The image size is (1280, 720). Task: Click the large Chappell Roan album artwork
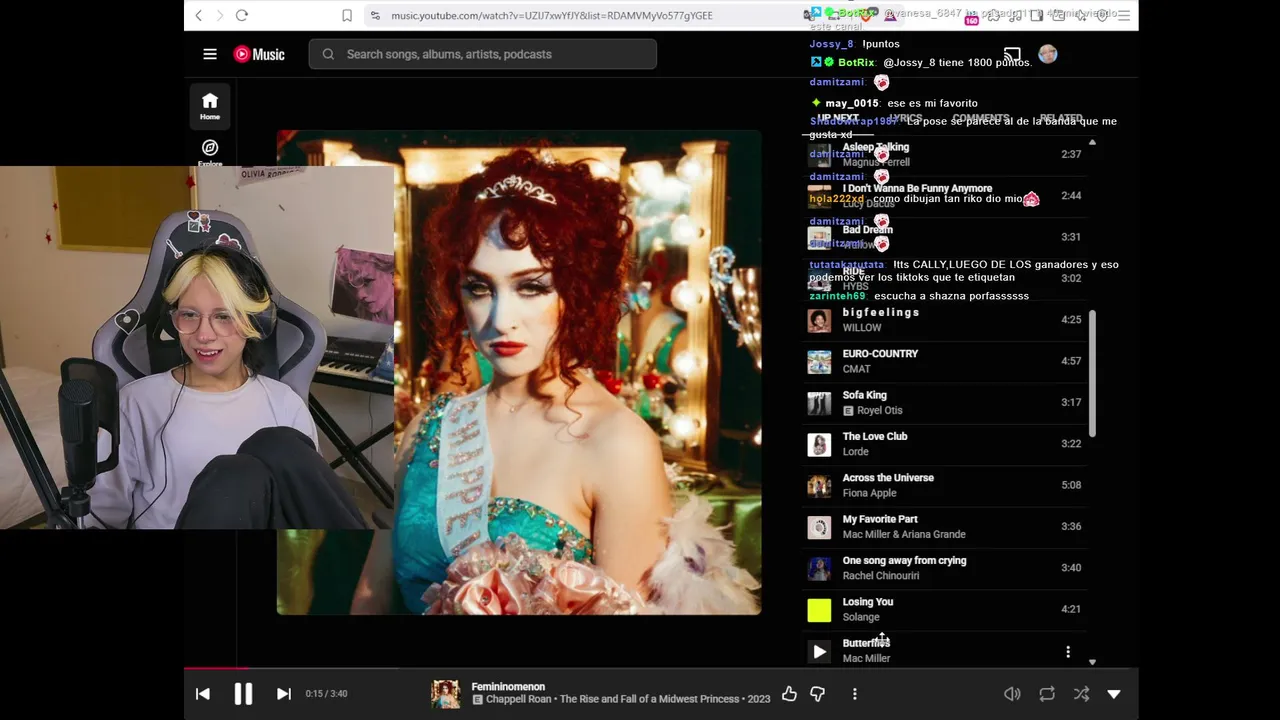tap(519, 372)
